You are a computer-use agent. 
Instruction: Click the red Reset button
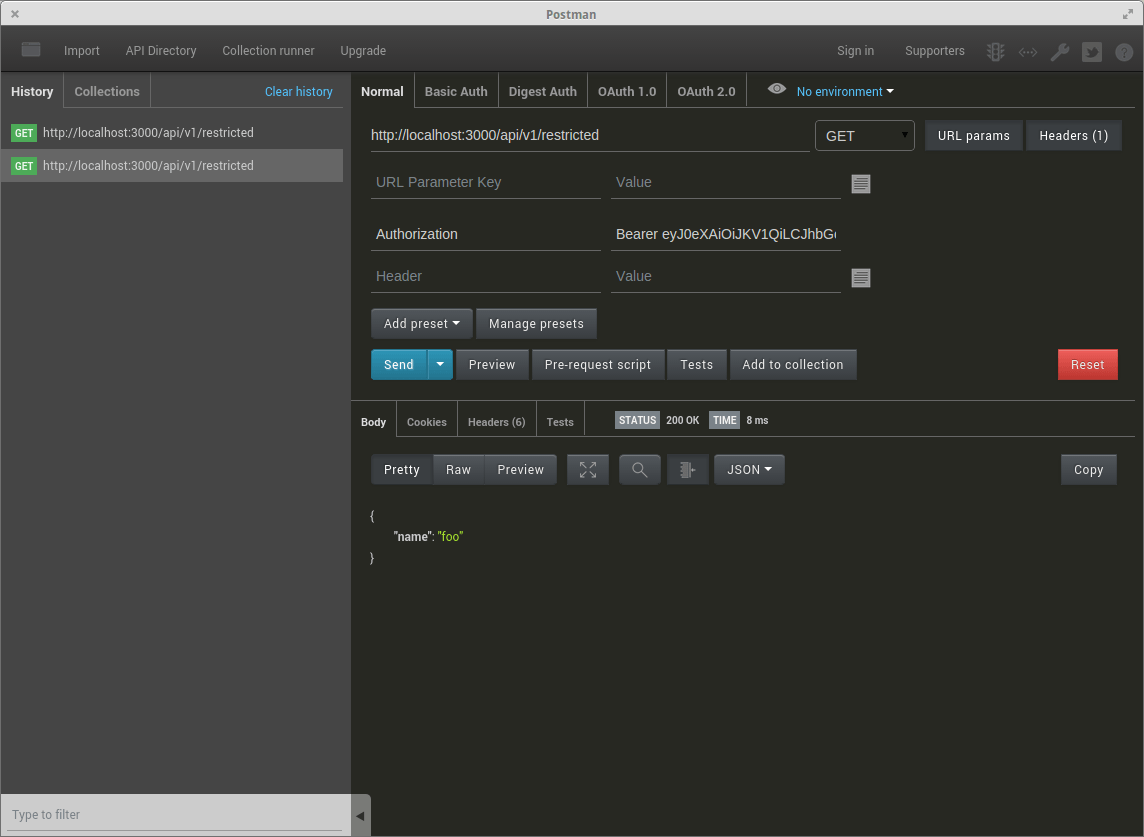point(1087,365)
